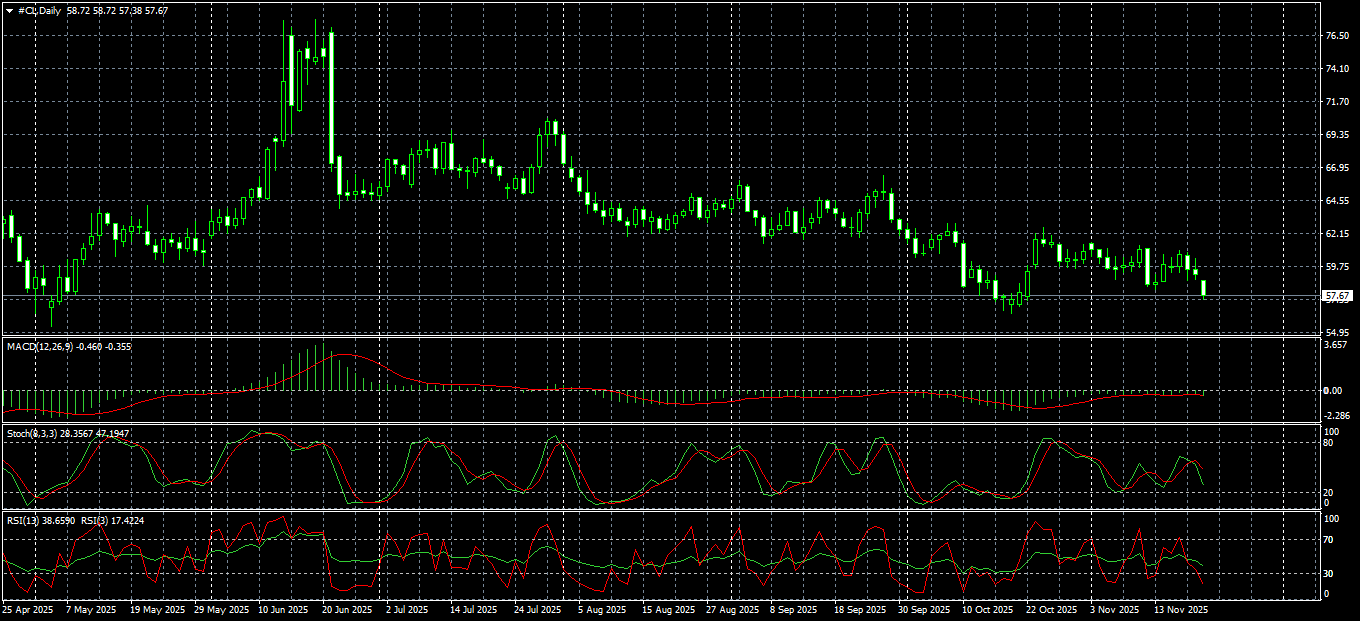Image resolution: width=1360 pixels, height=621 pixels.
Task: Click the 22 Oct 2025 date label
Action: tap(1049, 609)
